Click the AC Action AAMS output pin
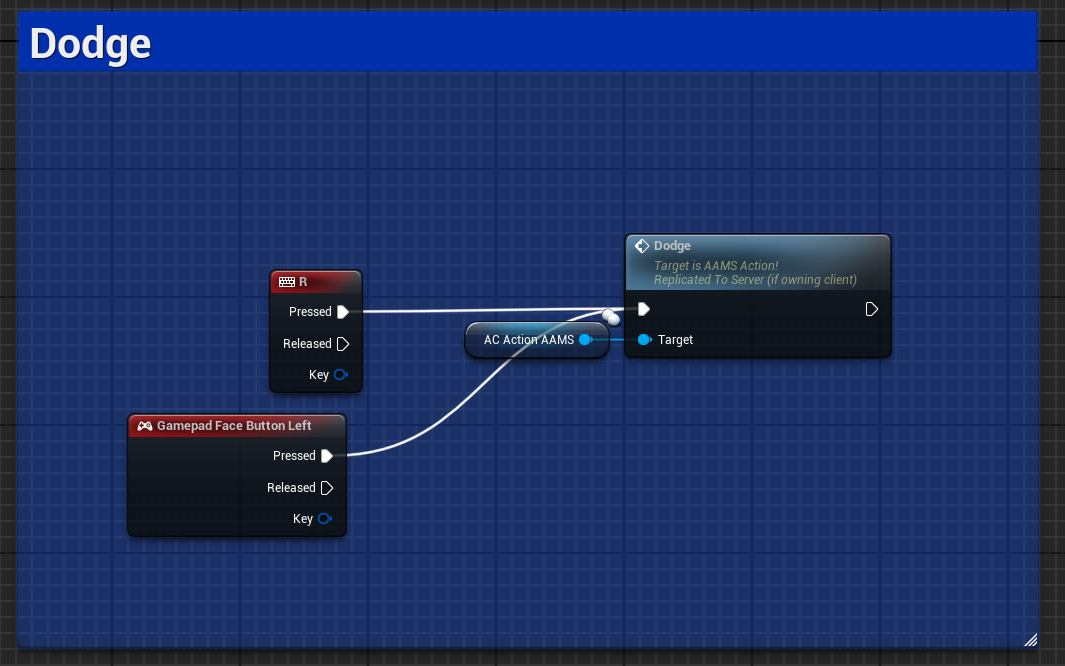The image size is (1065, 666). tap(586, 339)
